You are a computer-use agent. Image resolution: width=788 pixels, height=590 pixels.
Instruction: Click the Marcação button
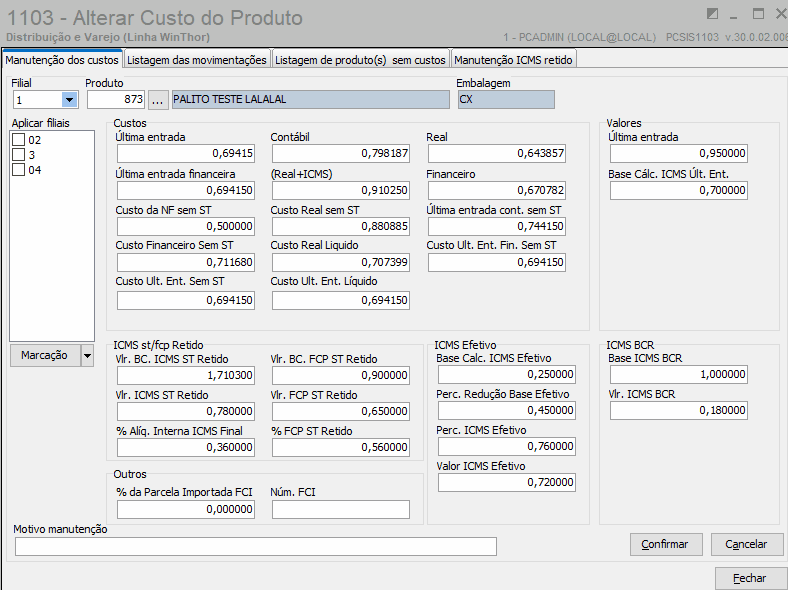(x=45, y=356)
